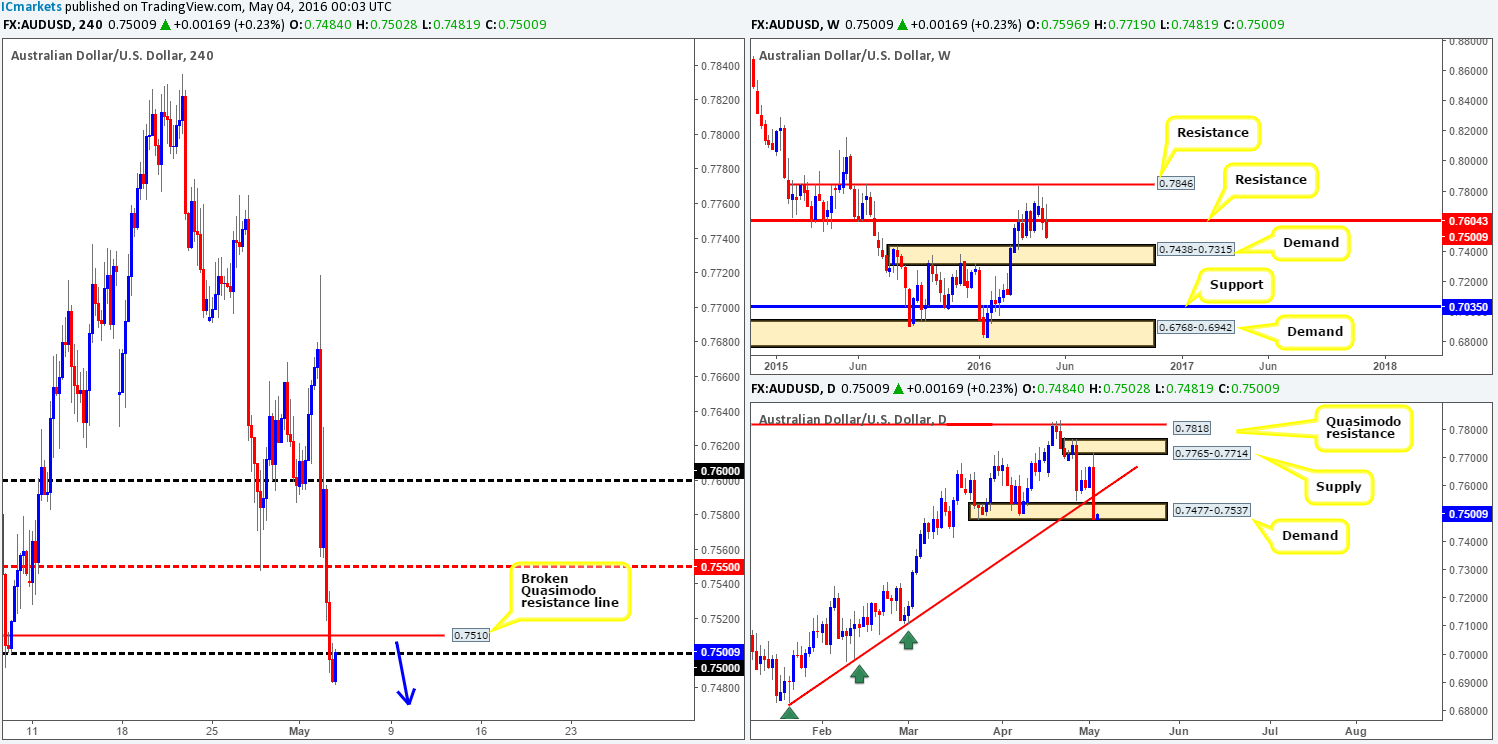
Task: Click the red 0.75500 price axis tag
Action: (718, 566)
